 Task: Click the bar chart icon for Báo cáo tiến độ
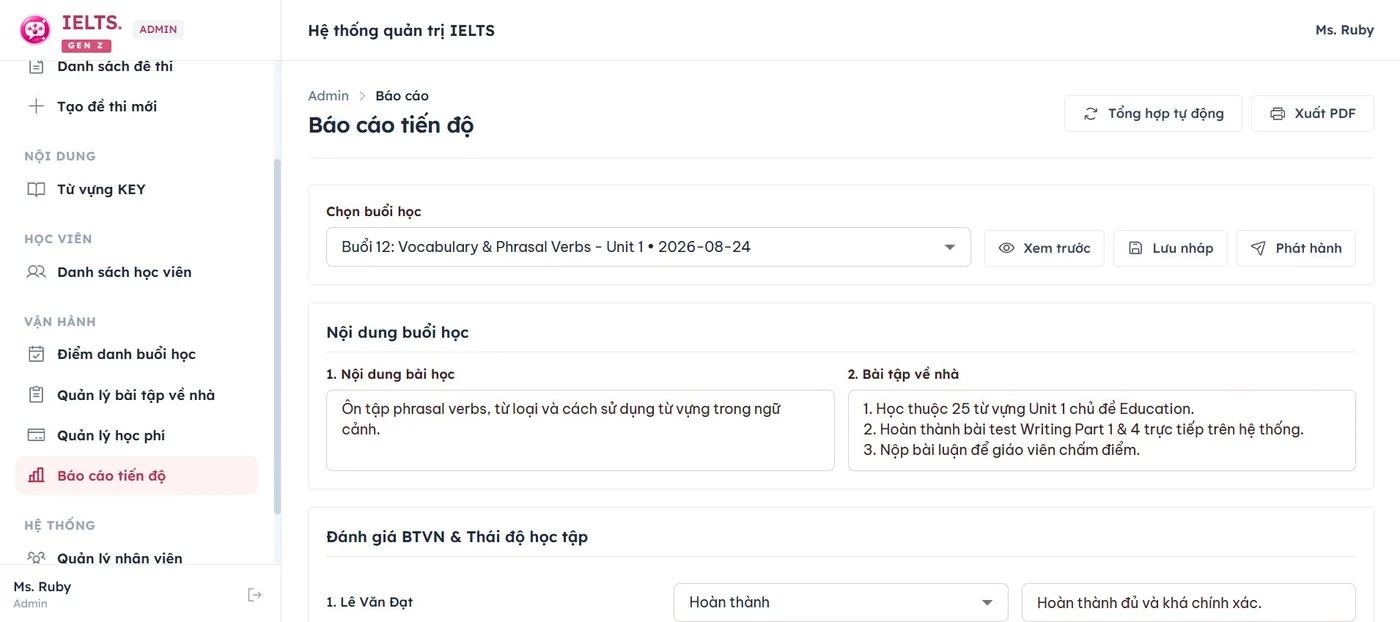[x=36, y=476]
